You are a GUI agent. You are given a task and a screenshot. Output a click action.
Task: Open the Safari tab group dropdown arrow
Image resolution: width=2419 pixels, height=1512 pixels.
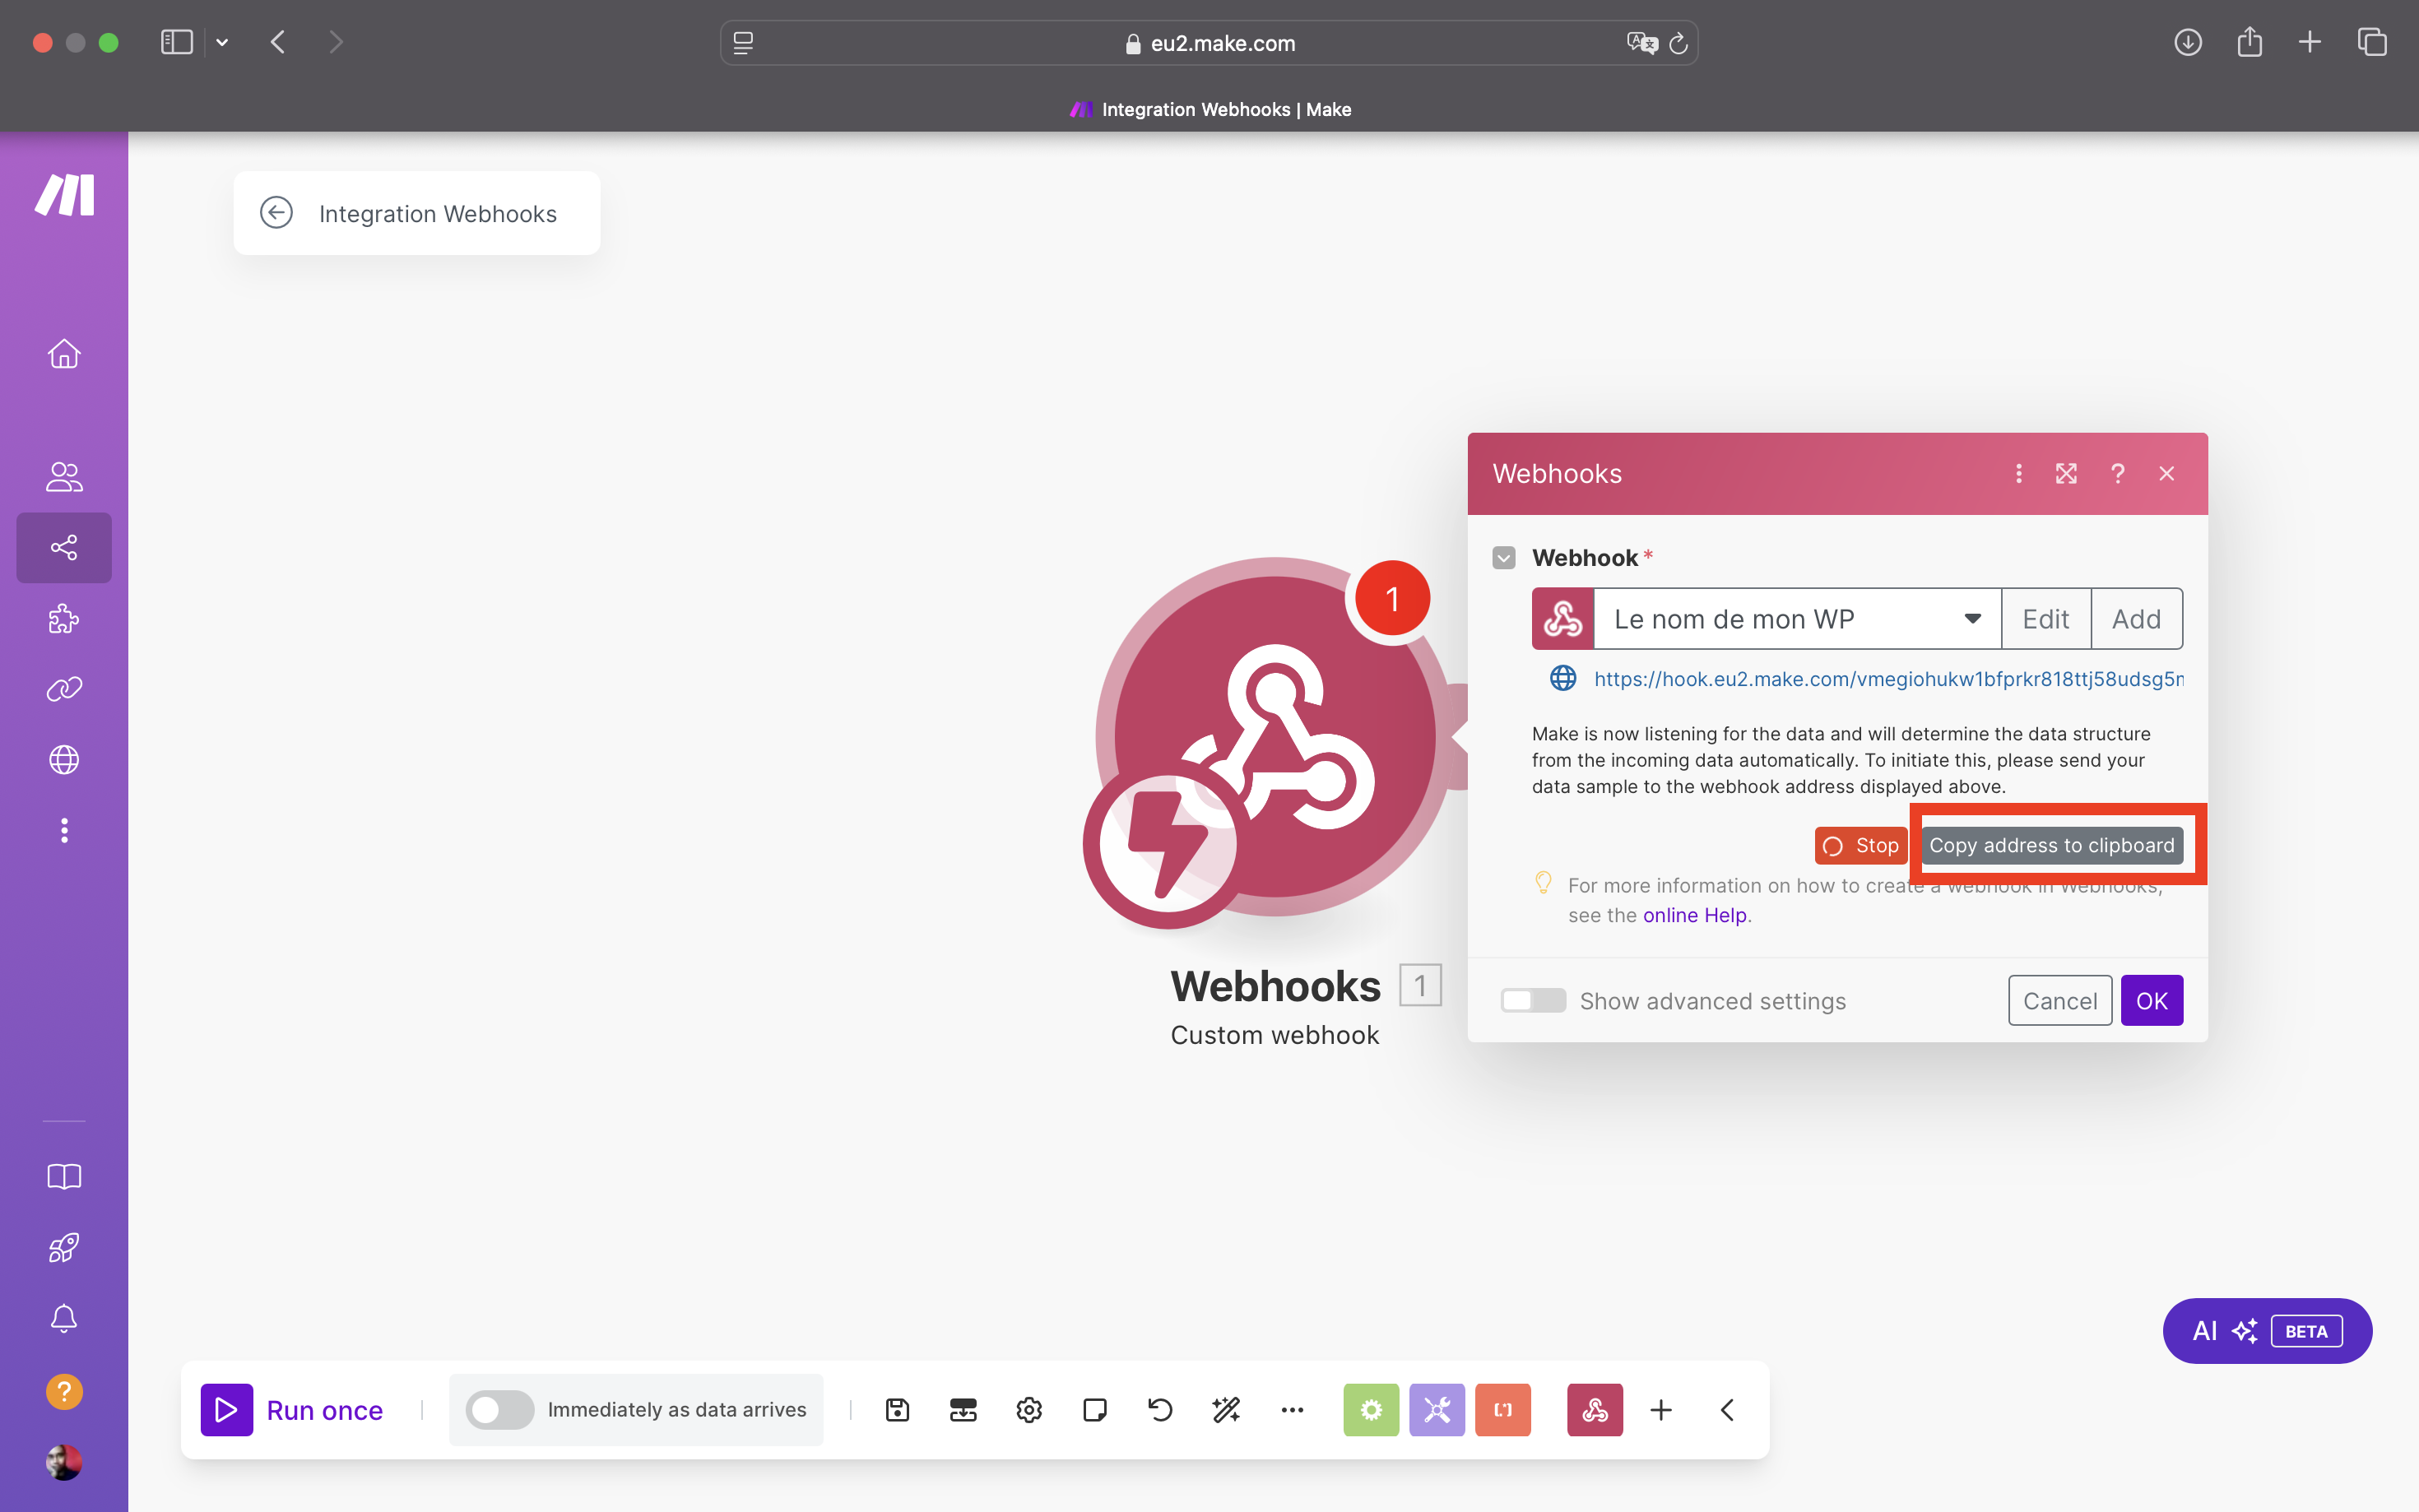pyautogui.click(x=222, y=42)
